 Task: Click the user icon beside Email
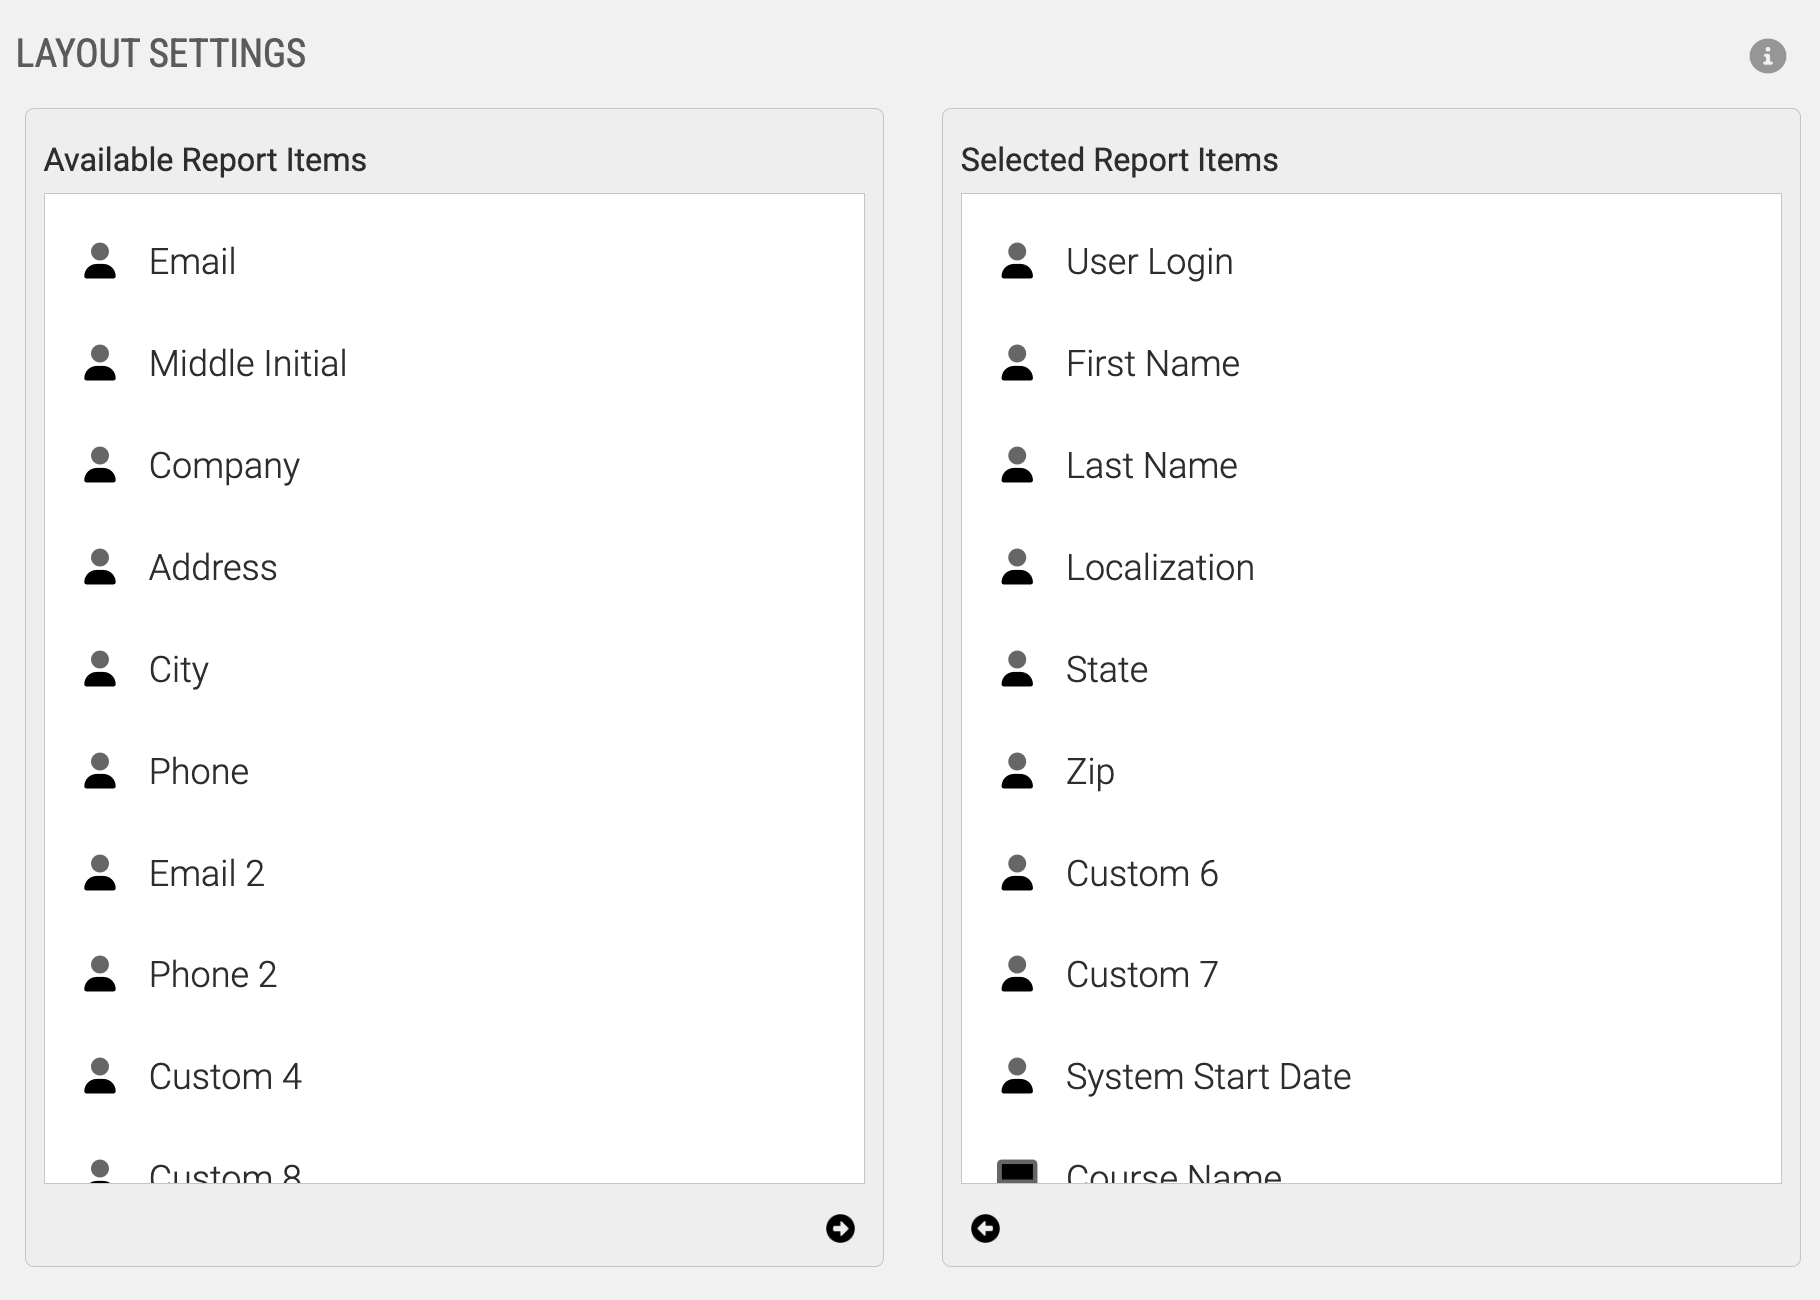tap(100, 262)
